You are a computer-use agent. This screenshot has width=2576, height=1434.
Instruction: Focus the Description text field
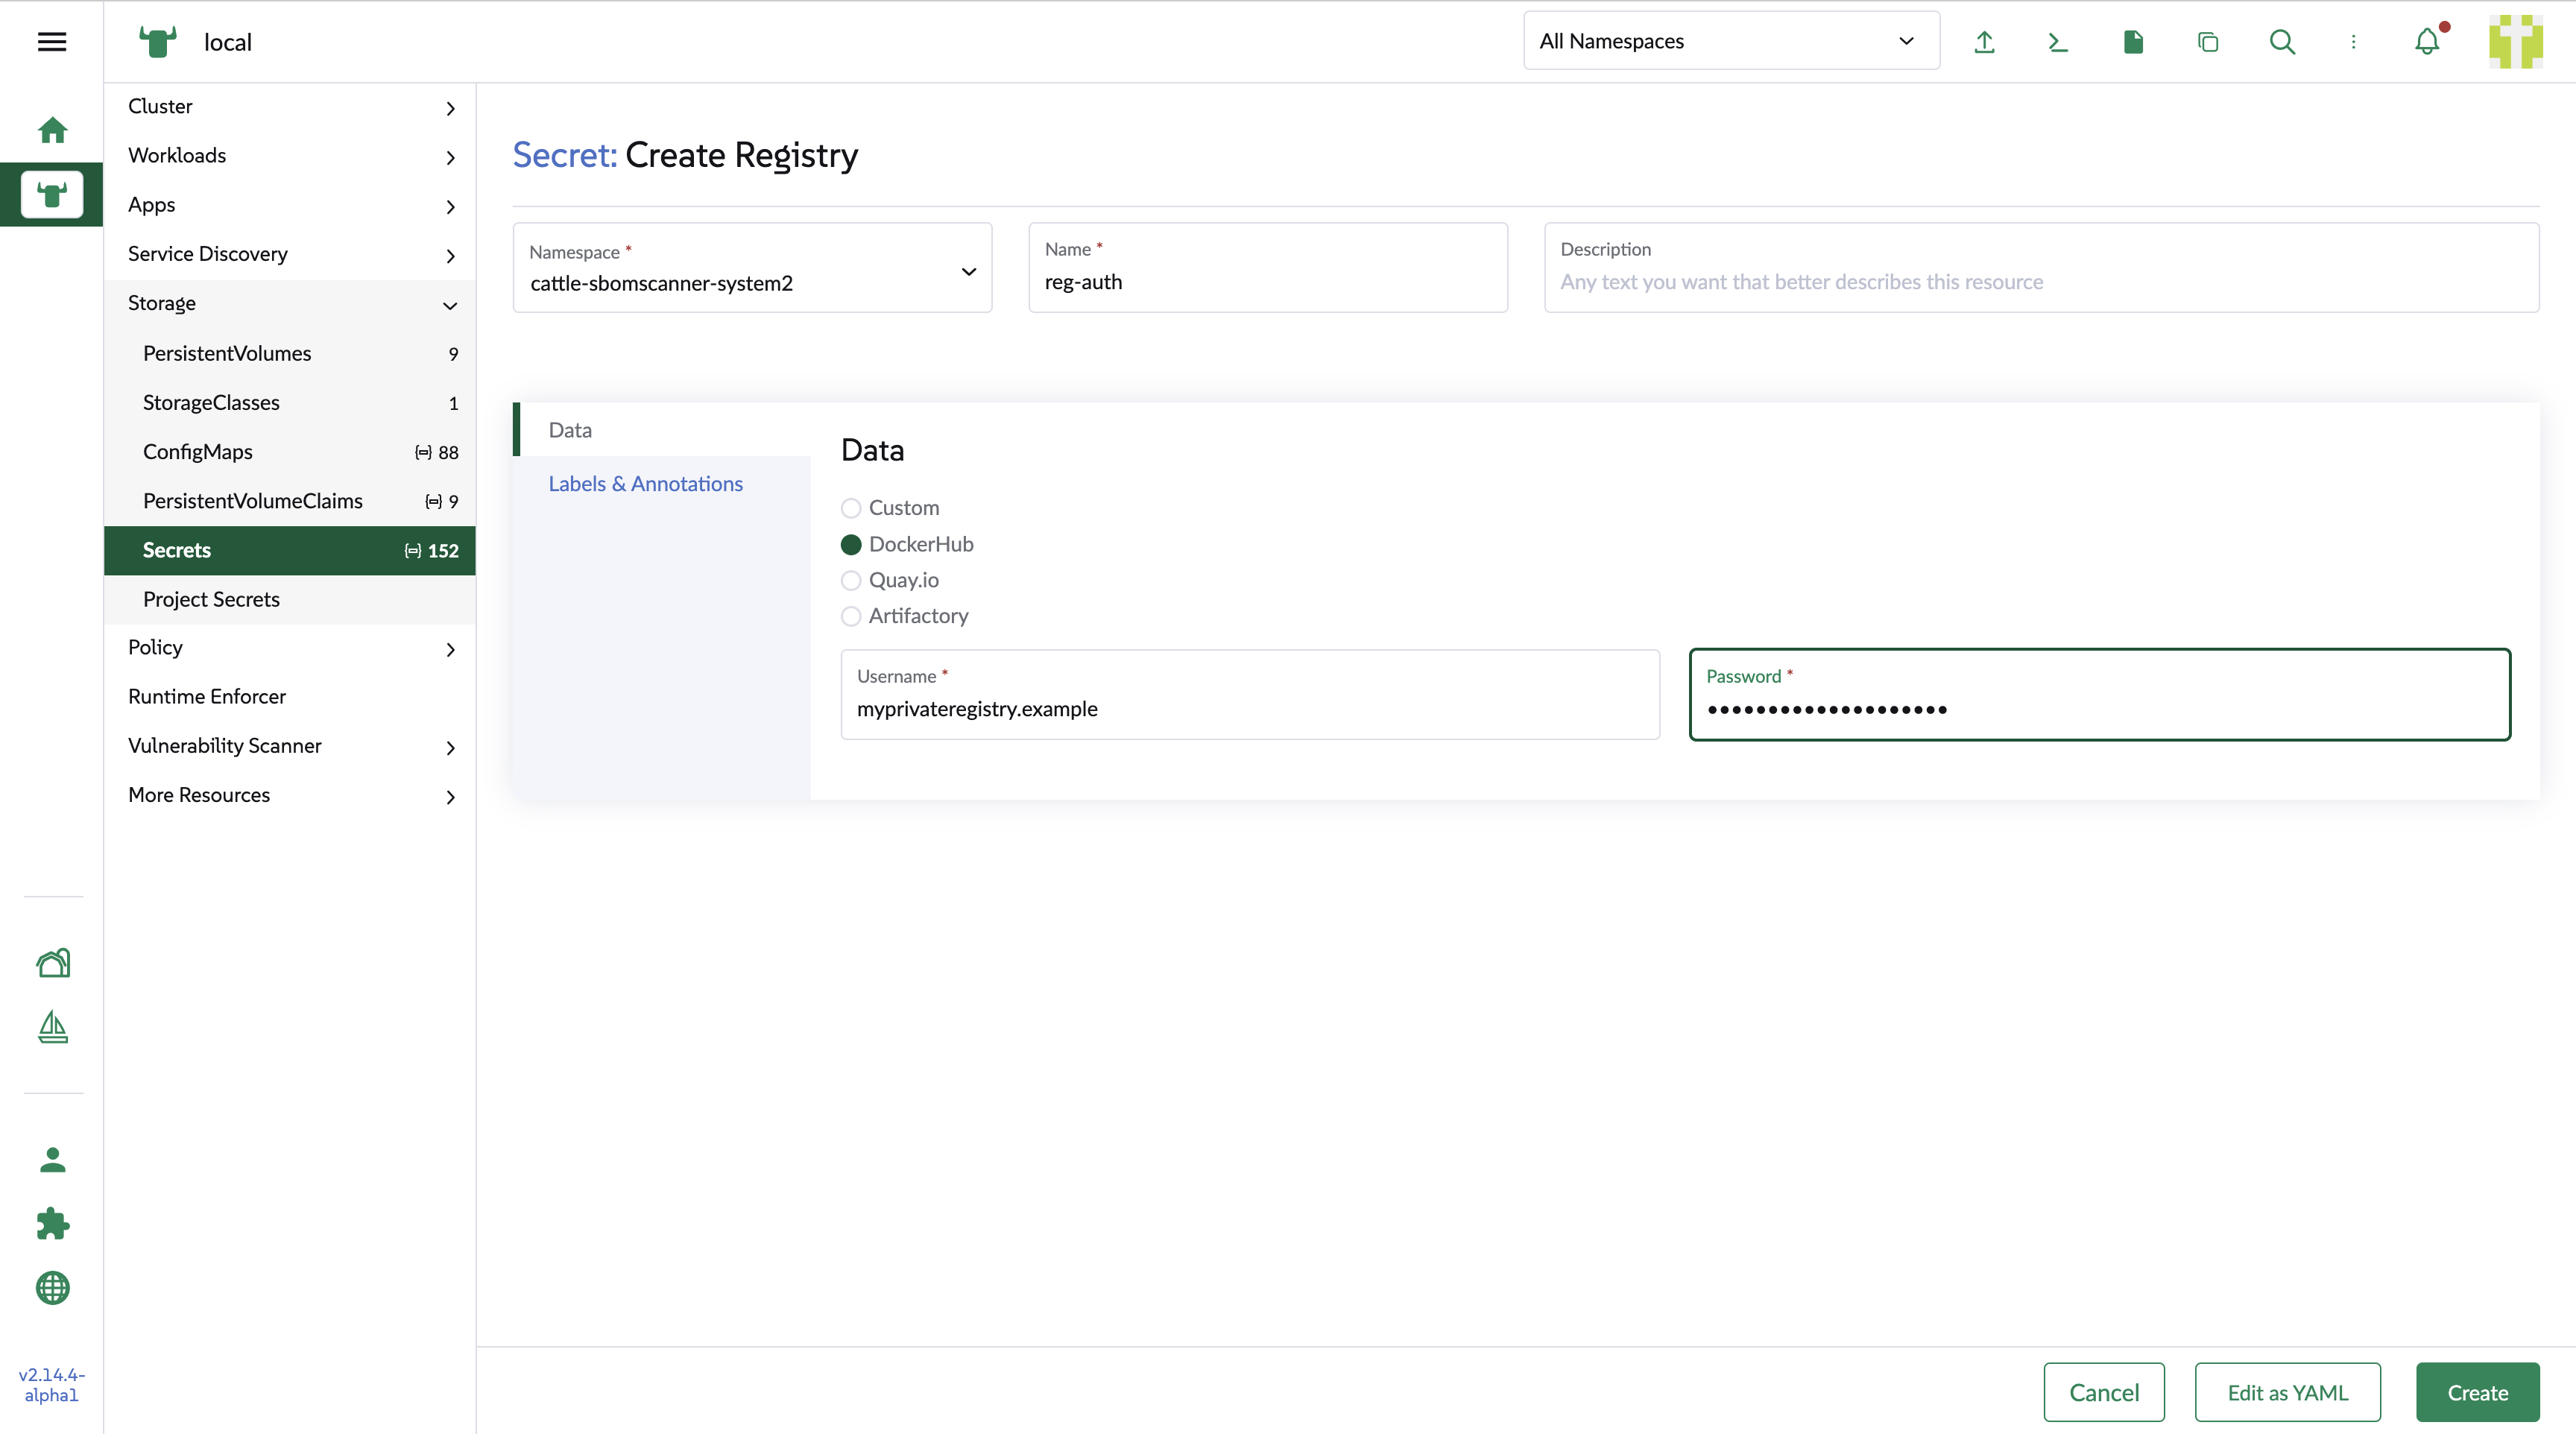[x=2041, y=268]
